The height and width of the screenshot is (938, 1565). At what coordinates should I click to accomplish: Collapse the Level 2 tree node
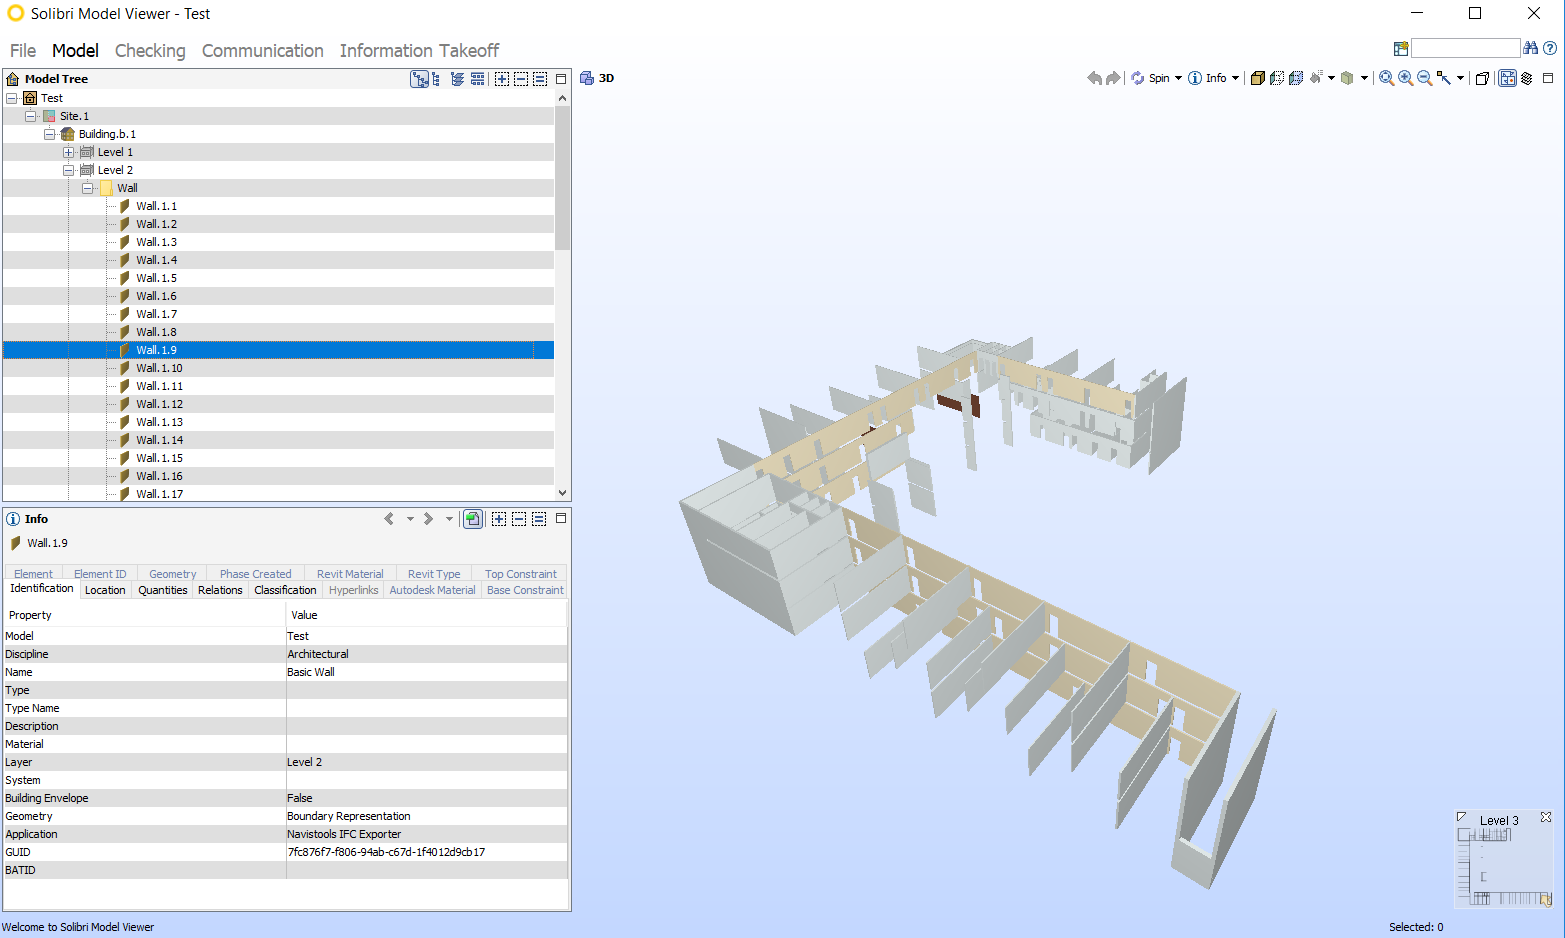click(69, 169)
